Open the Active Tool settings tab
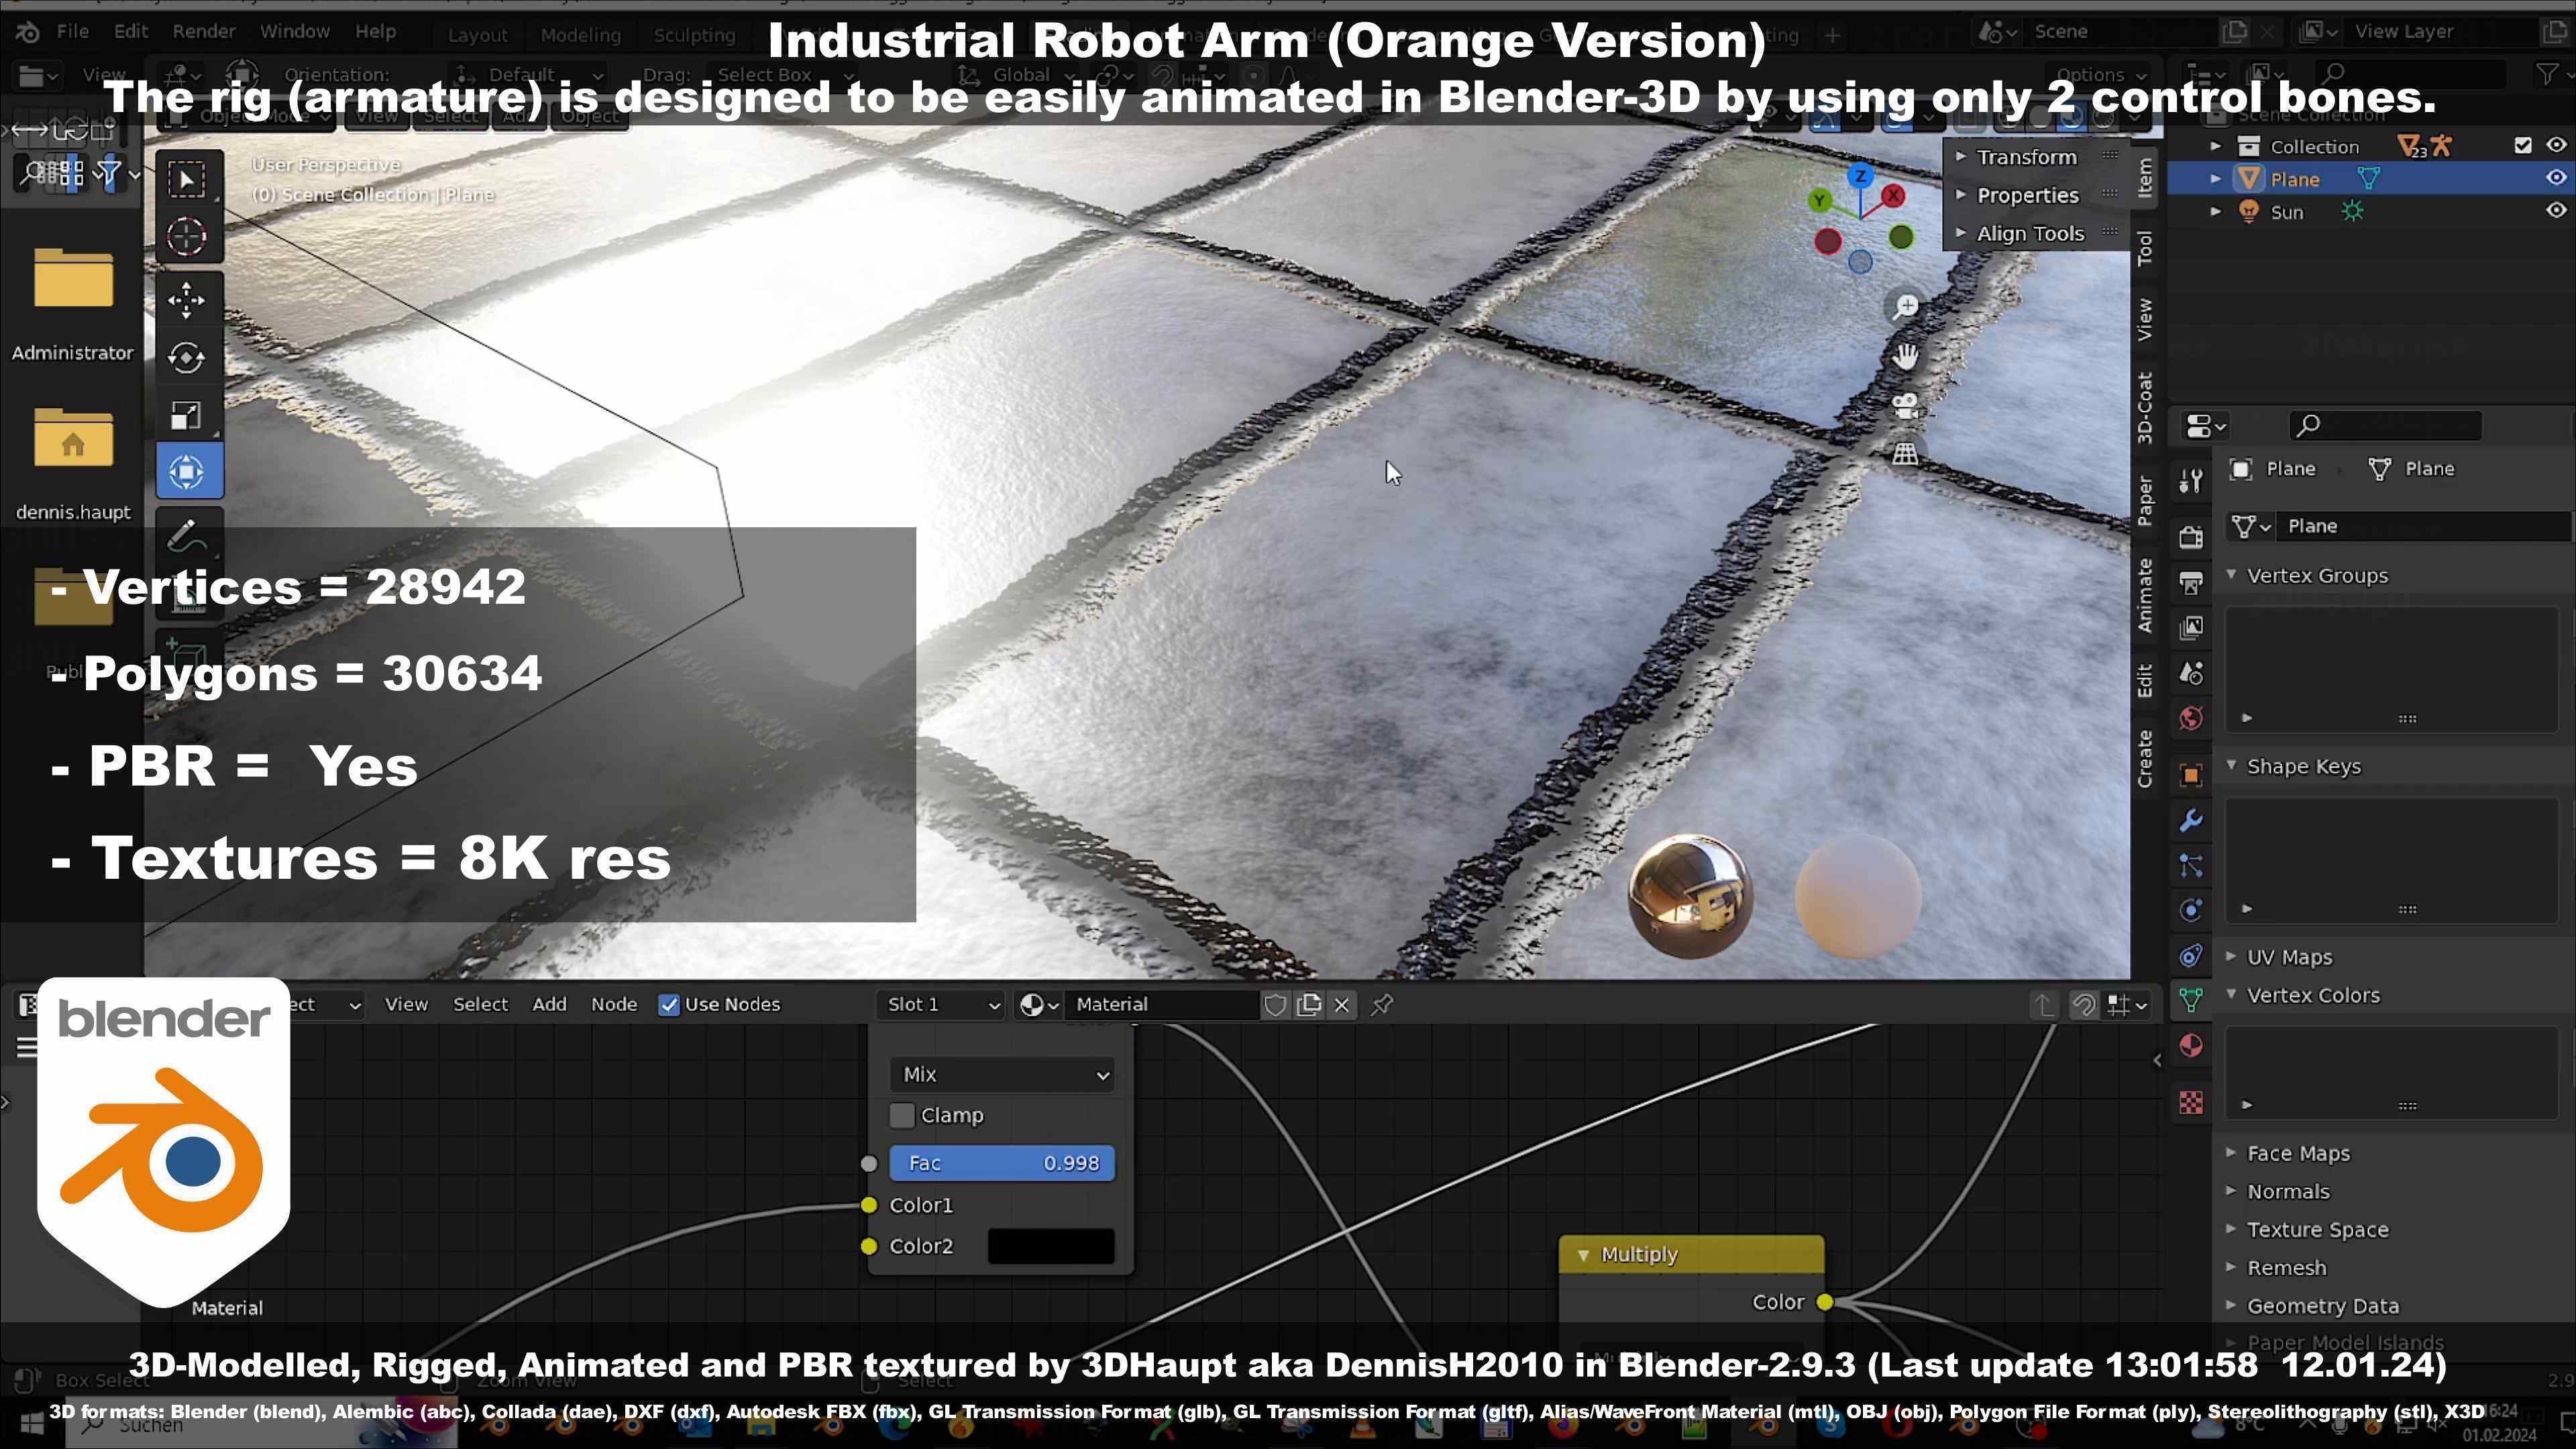This screenshot has width=2576, height=1449. [2191, 481]
